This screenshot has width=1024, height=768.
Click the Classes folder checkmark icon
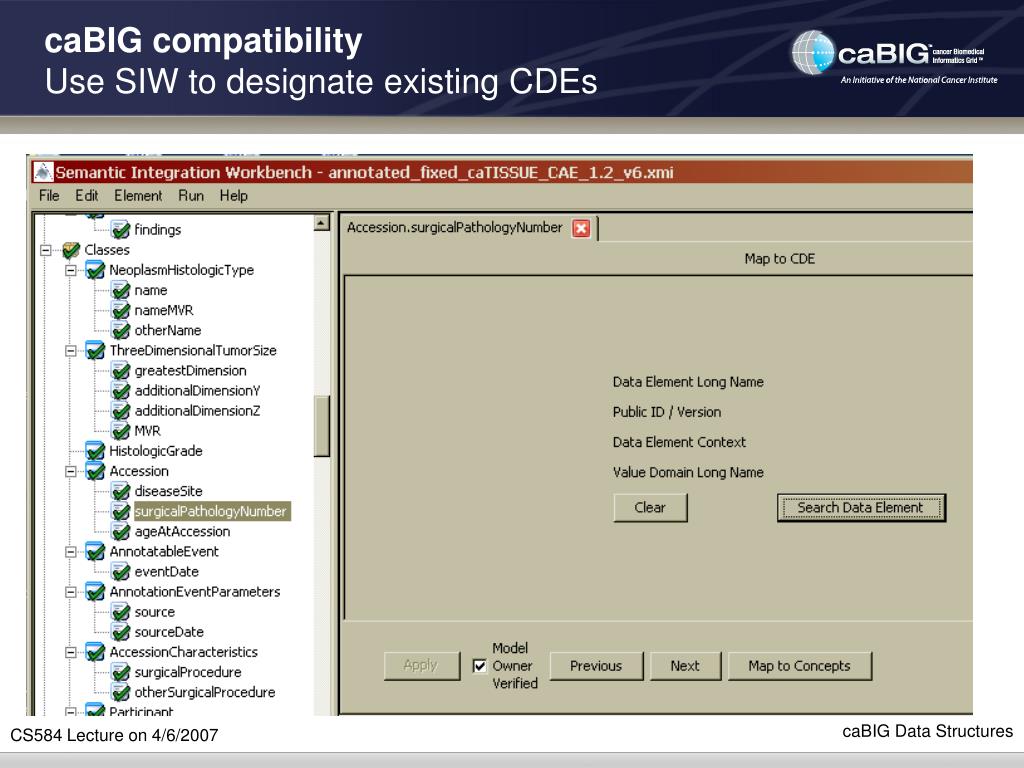pos(71,250)
